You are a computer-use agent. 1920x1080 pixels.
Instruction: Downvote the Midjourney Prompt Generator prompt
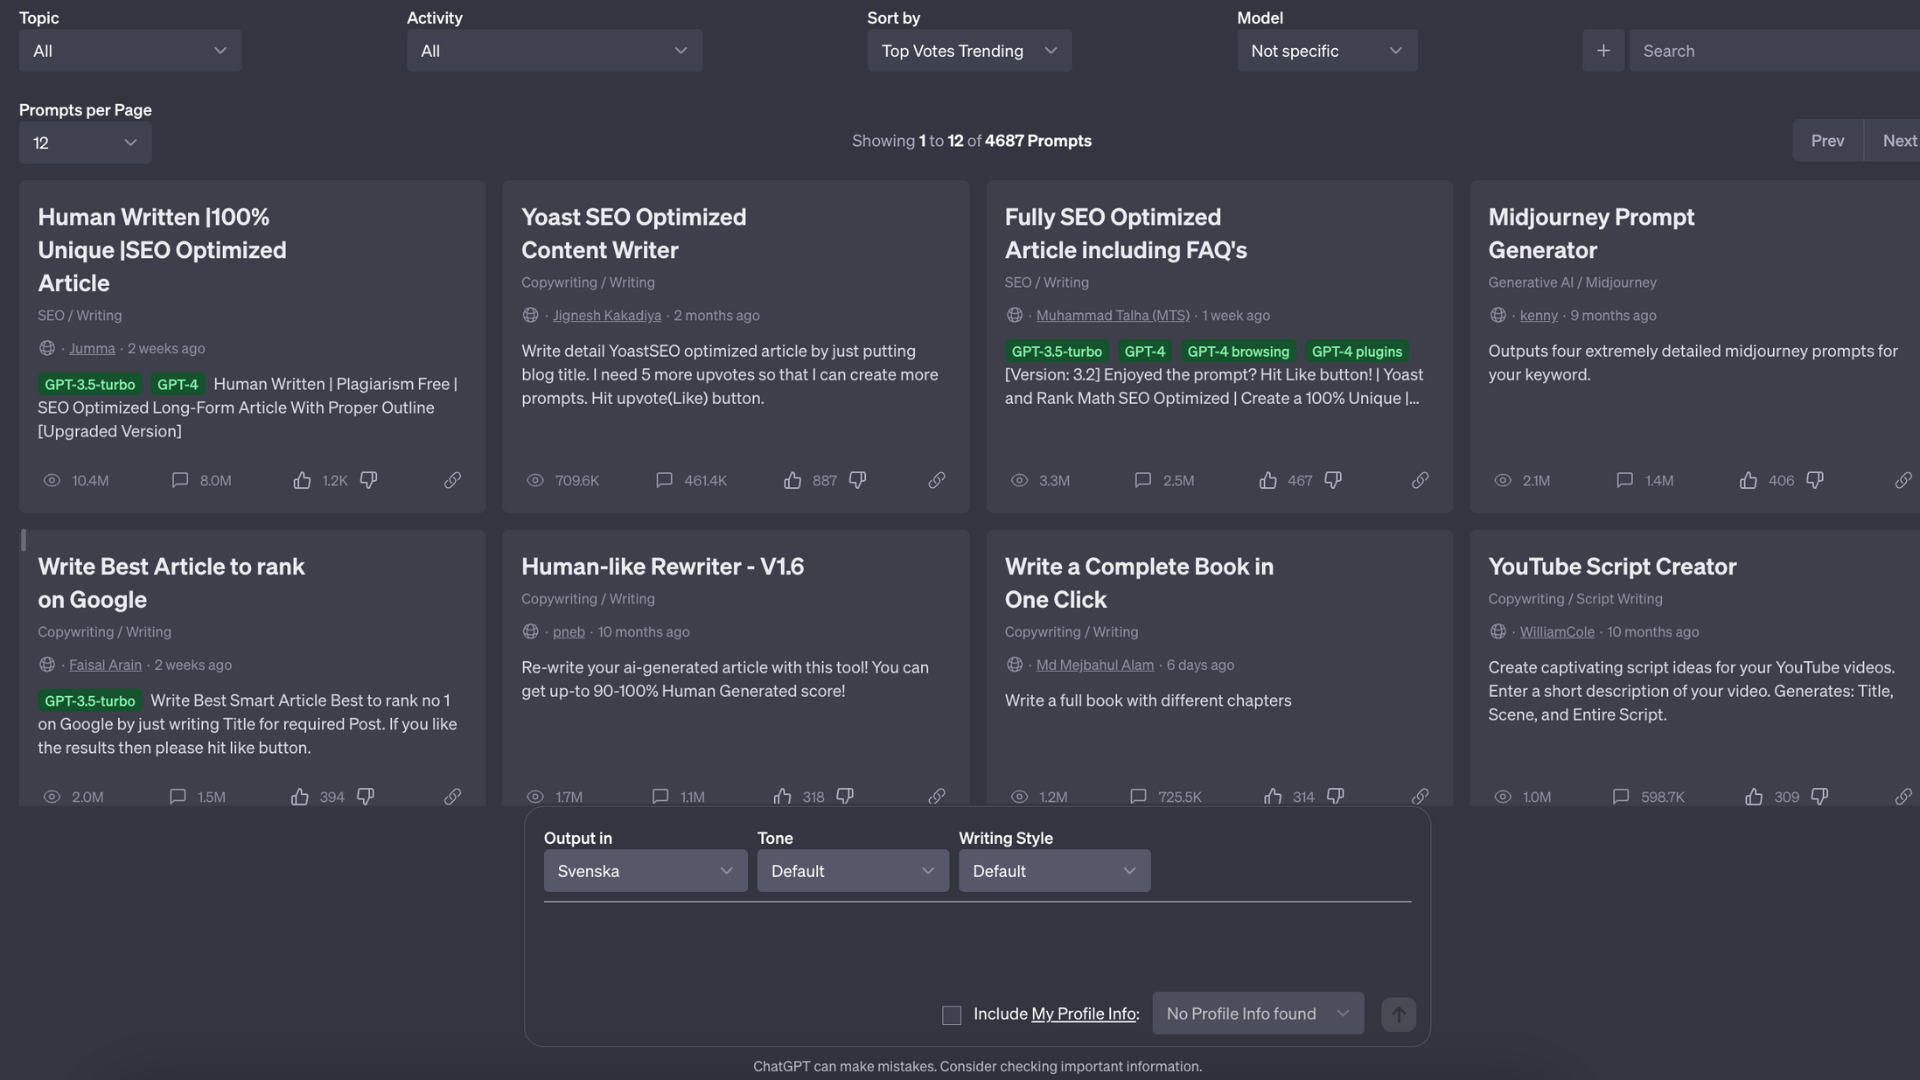pyautogui.click(x=1815, y=481)
